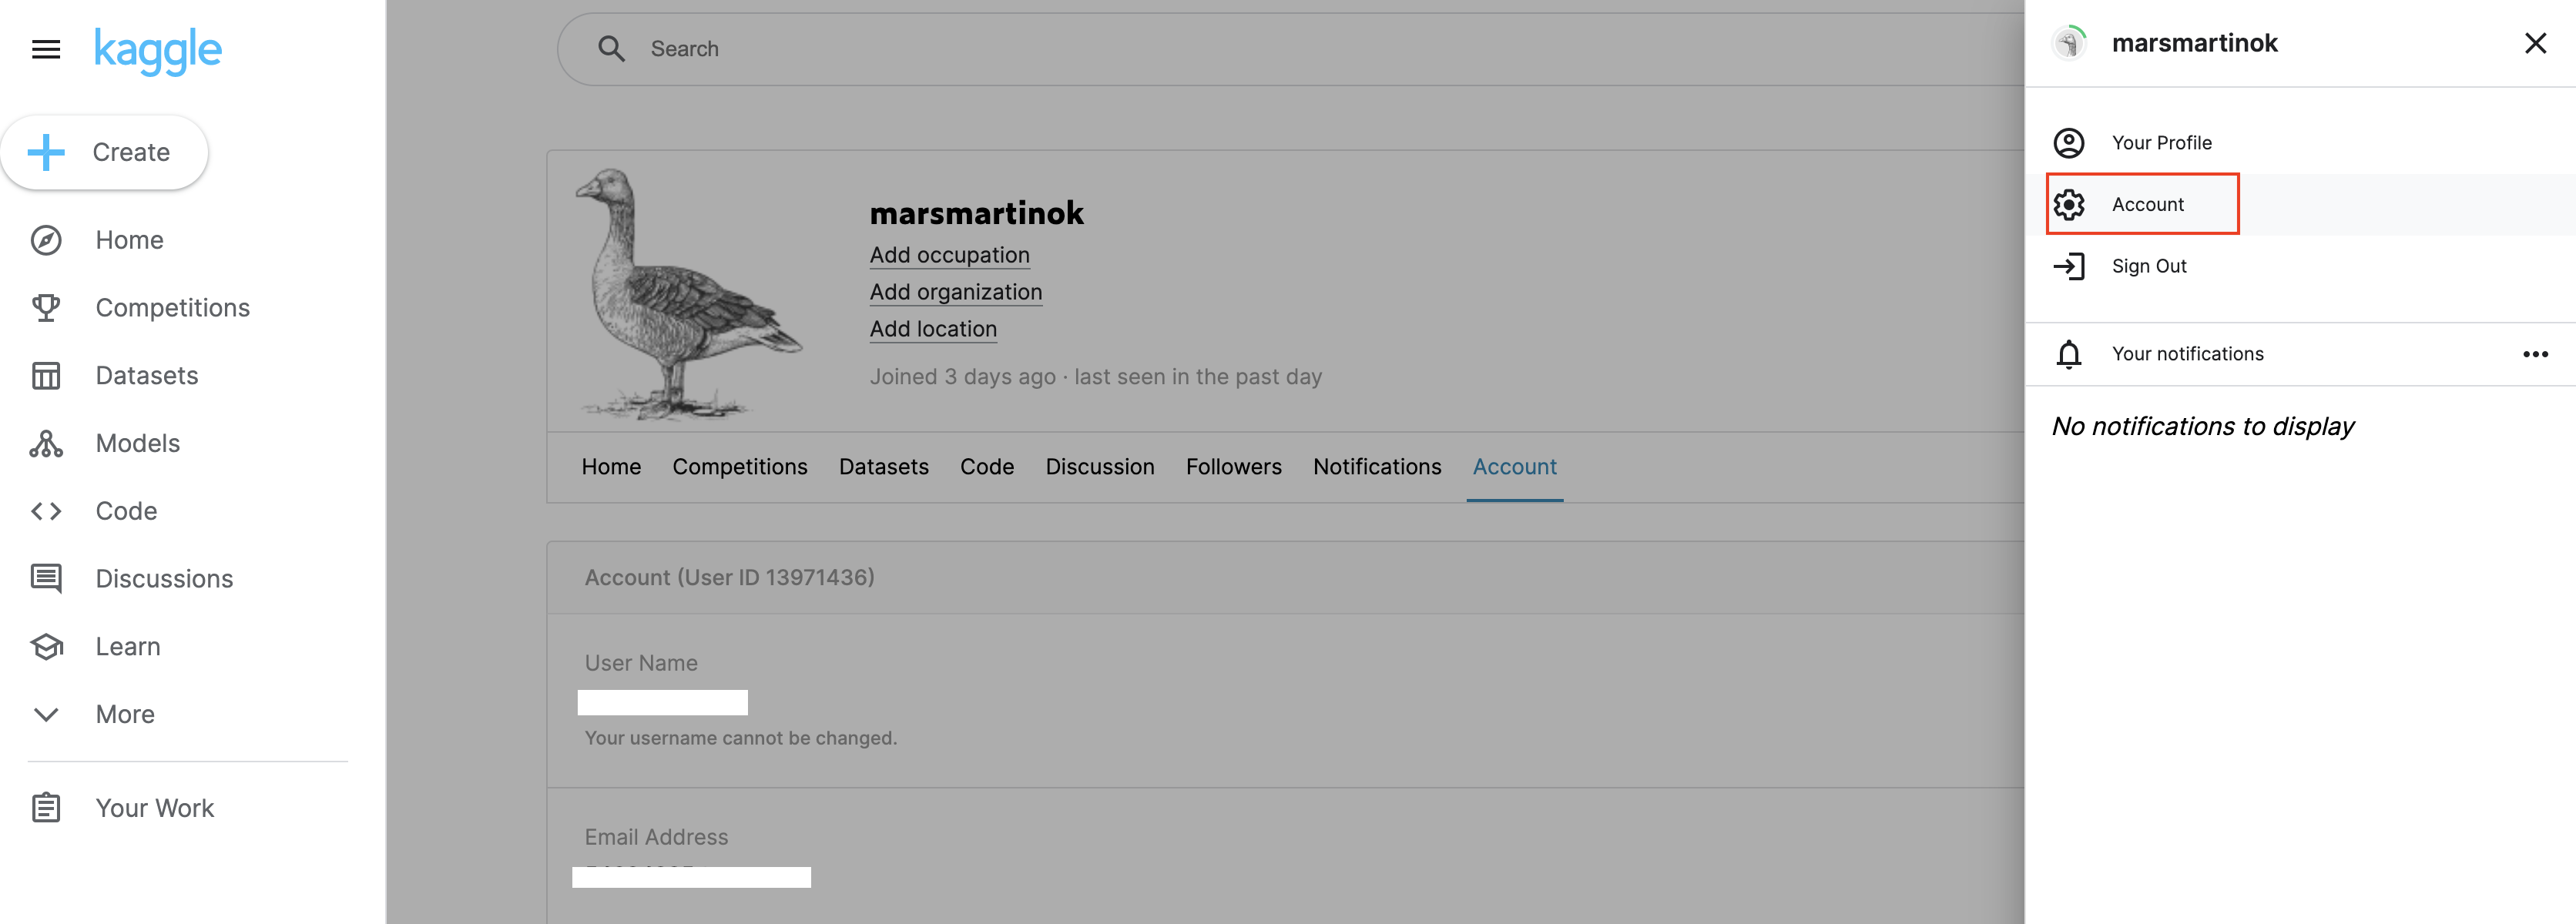Image resolution: width=2576 pixels, height=924 pixels.
Task: Open Competitions via trophy icon
Action: 46,308
